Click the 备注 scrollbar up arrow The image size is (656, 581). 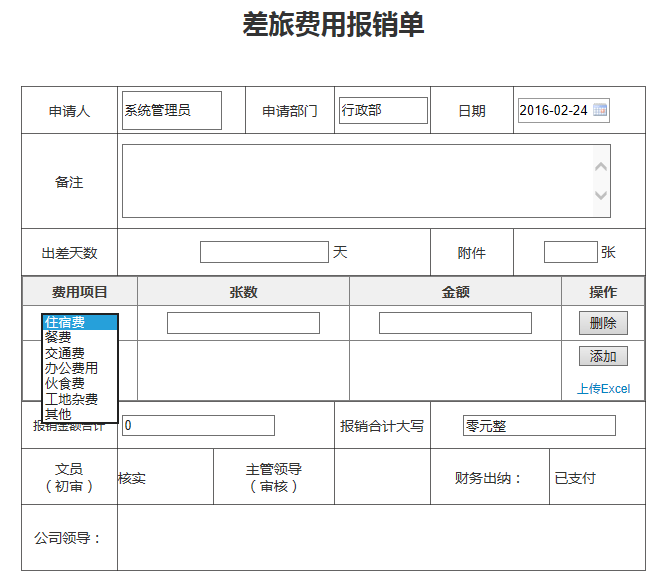pyautogui.click(x=601, y=166)
